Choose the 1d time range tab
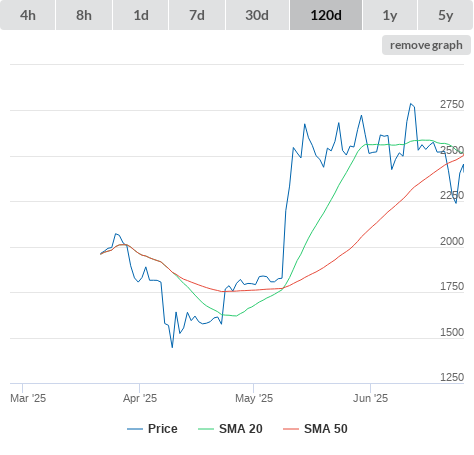This screenshot has width=474, height=455. 141,15
